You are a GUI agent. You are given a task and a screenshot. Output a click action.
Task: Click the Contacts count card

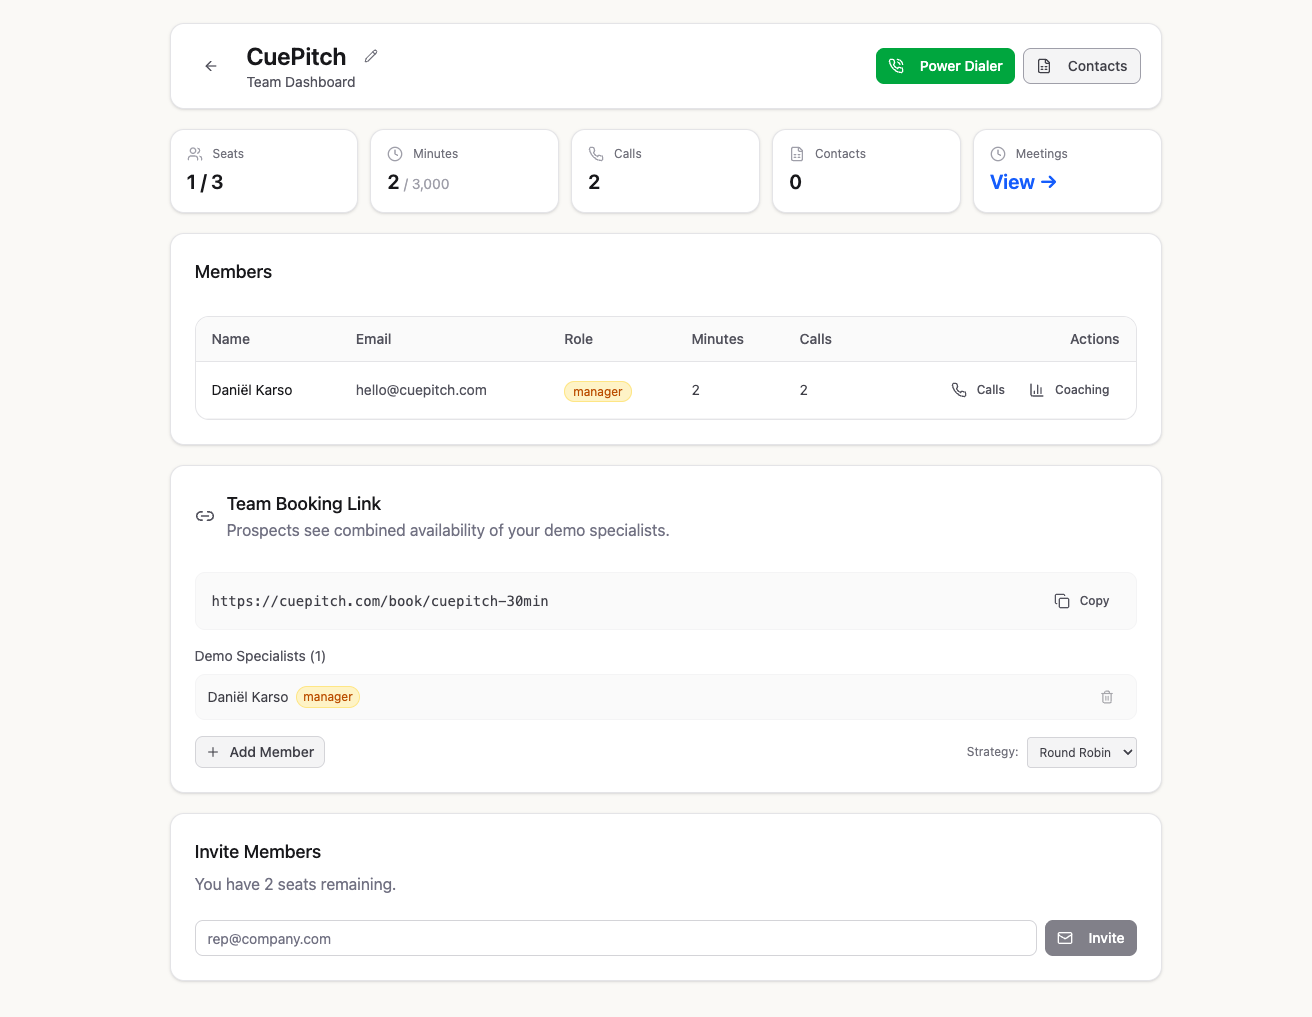tap(866, 171)
